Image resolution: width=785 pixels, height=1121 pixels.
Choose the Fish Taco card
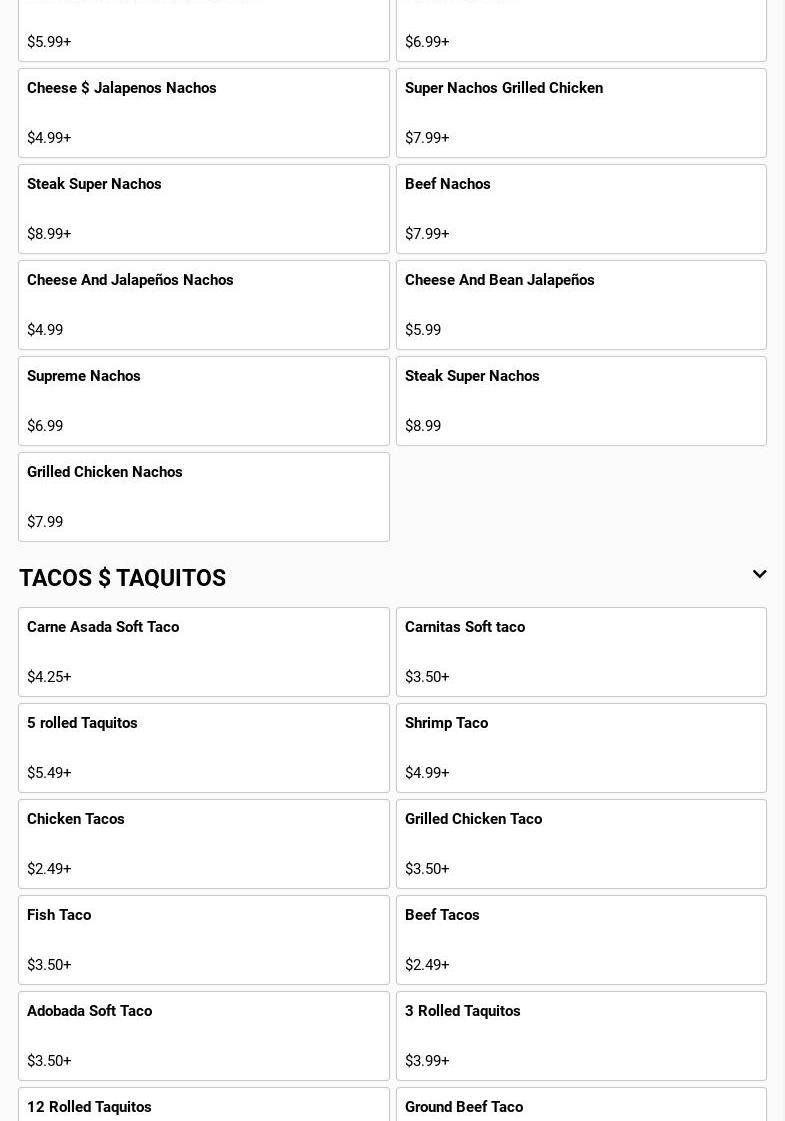pos(203,940)
